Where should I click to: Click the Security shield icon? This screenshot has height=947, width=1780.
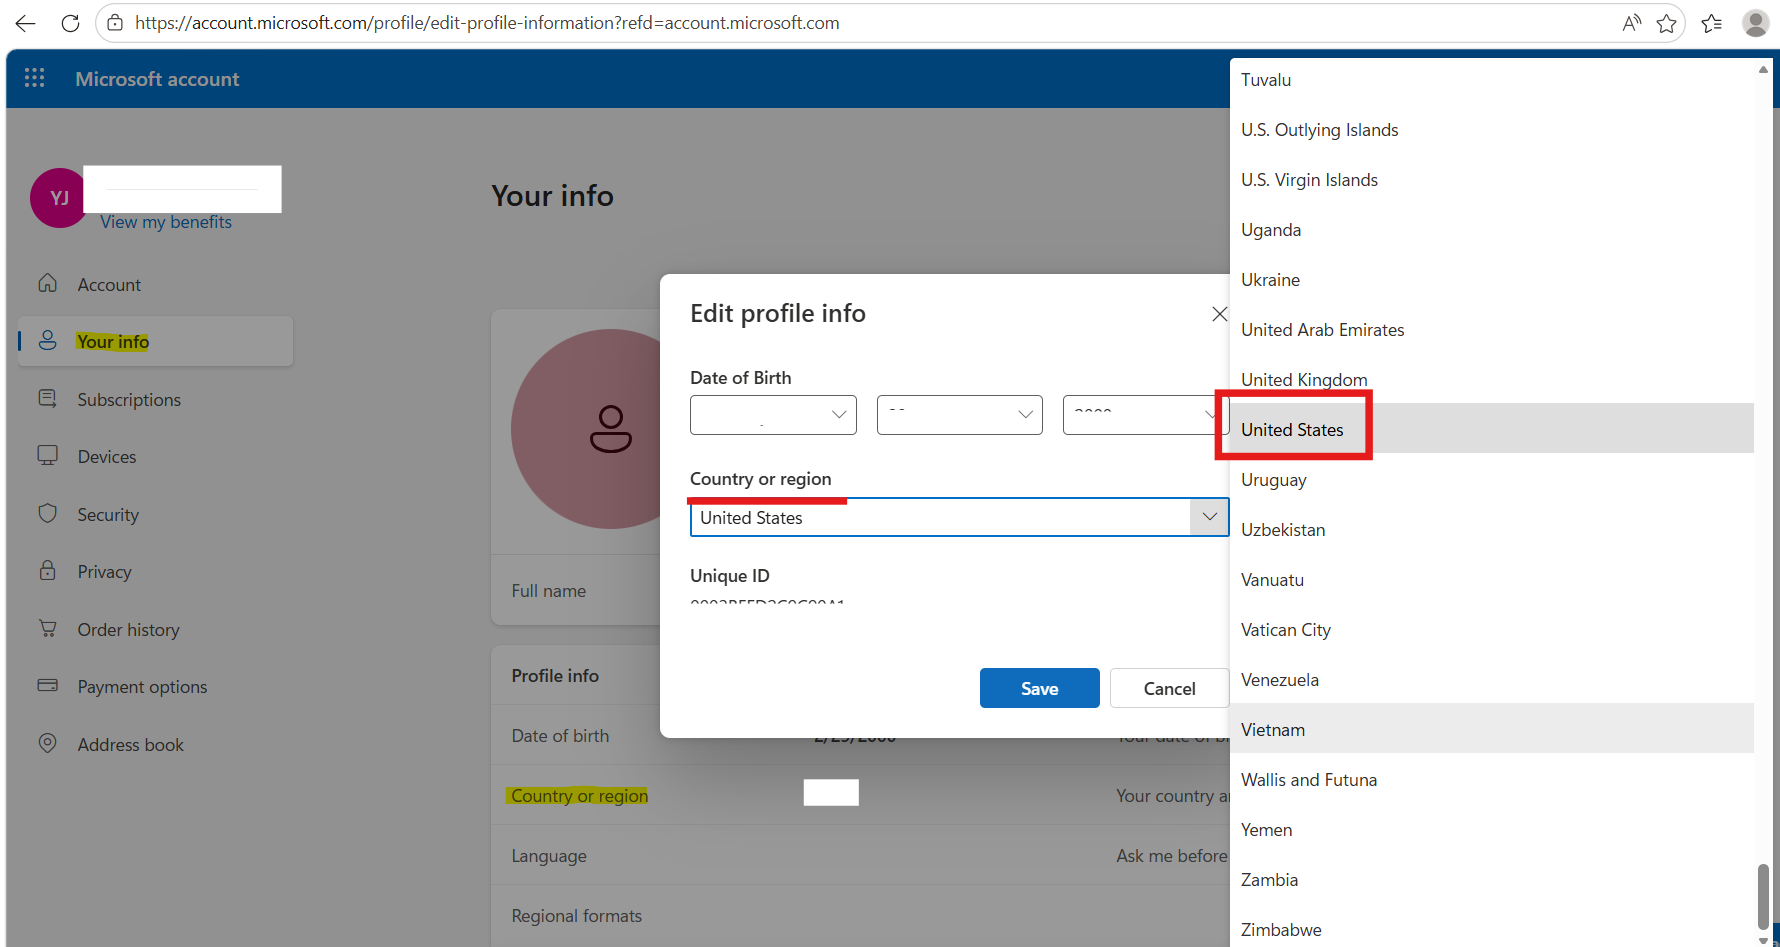[47, 513]
